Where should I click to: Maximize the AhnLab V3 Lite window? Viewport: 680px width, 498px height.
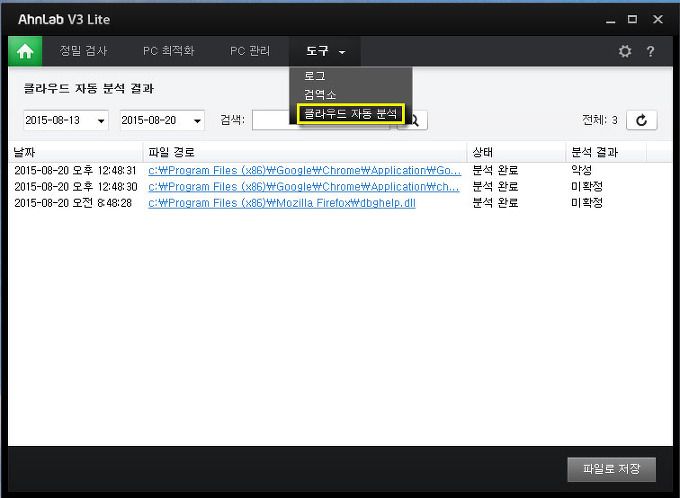632,20
